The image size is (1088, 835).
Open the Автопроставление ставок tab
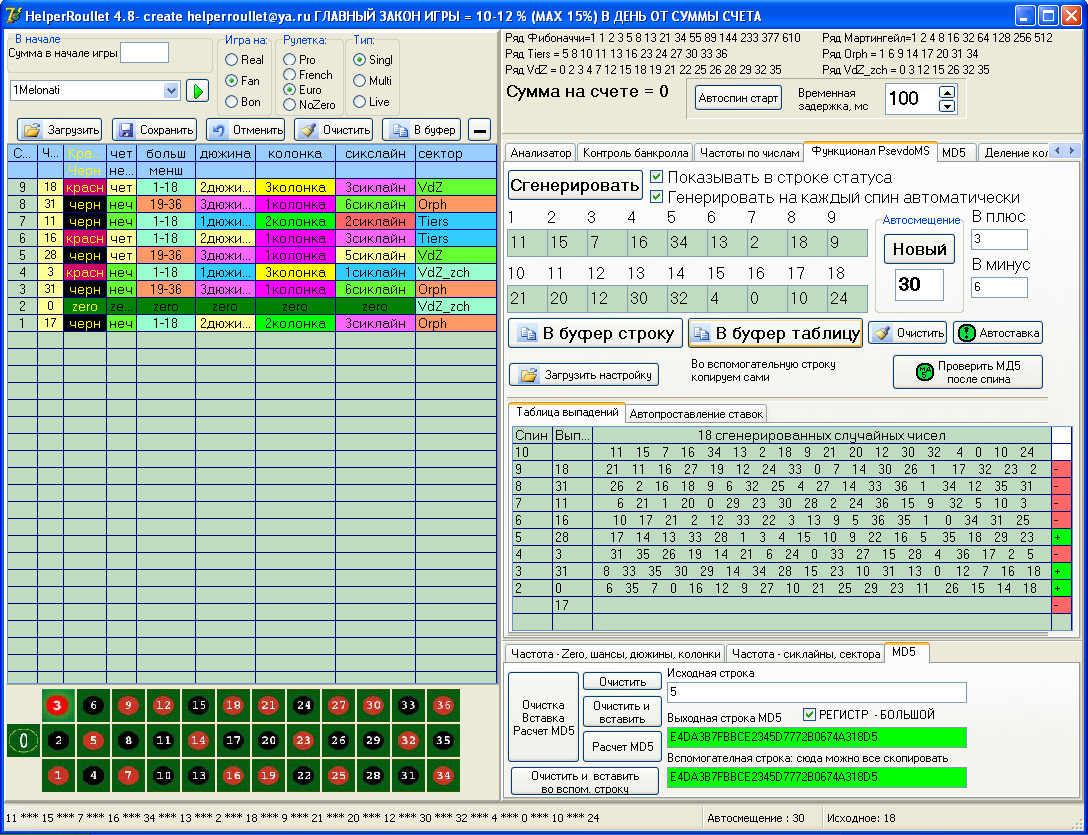tap(697, 413)
